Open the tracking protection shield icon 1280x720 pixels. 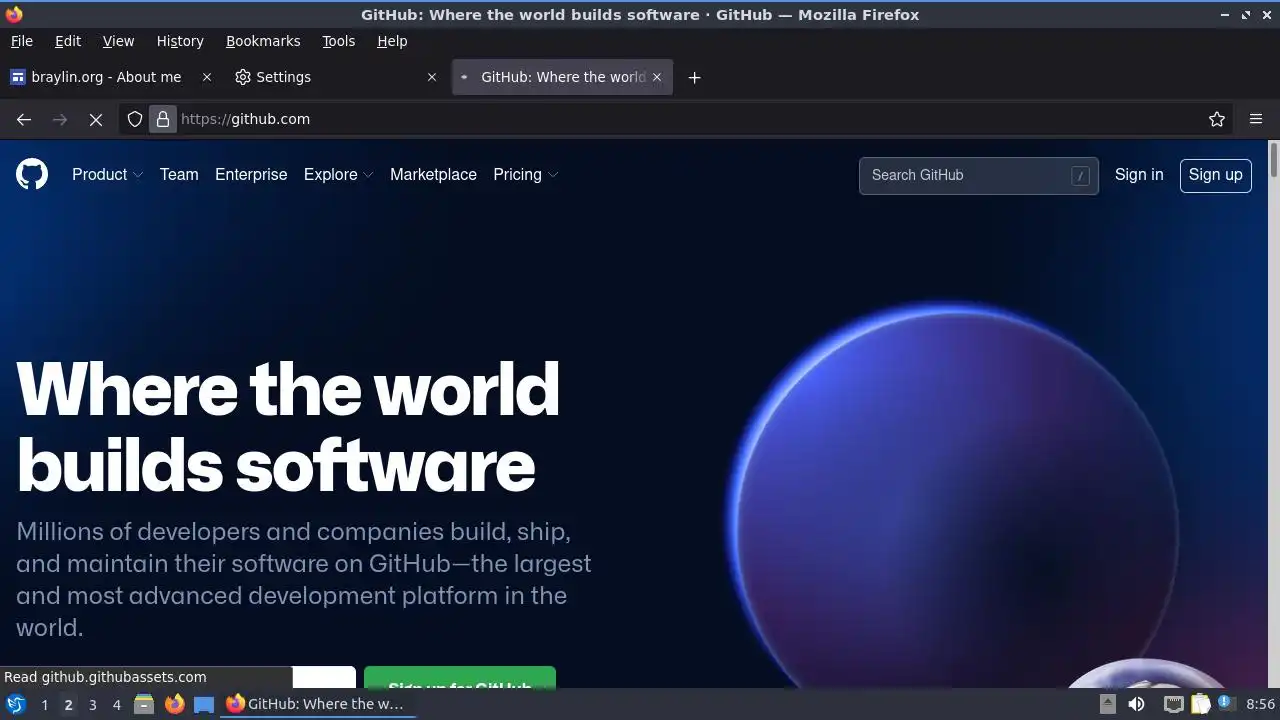pos(135,119)
